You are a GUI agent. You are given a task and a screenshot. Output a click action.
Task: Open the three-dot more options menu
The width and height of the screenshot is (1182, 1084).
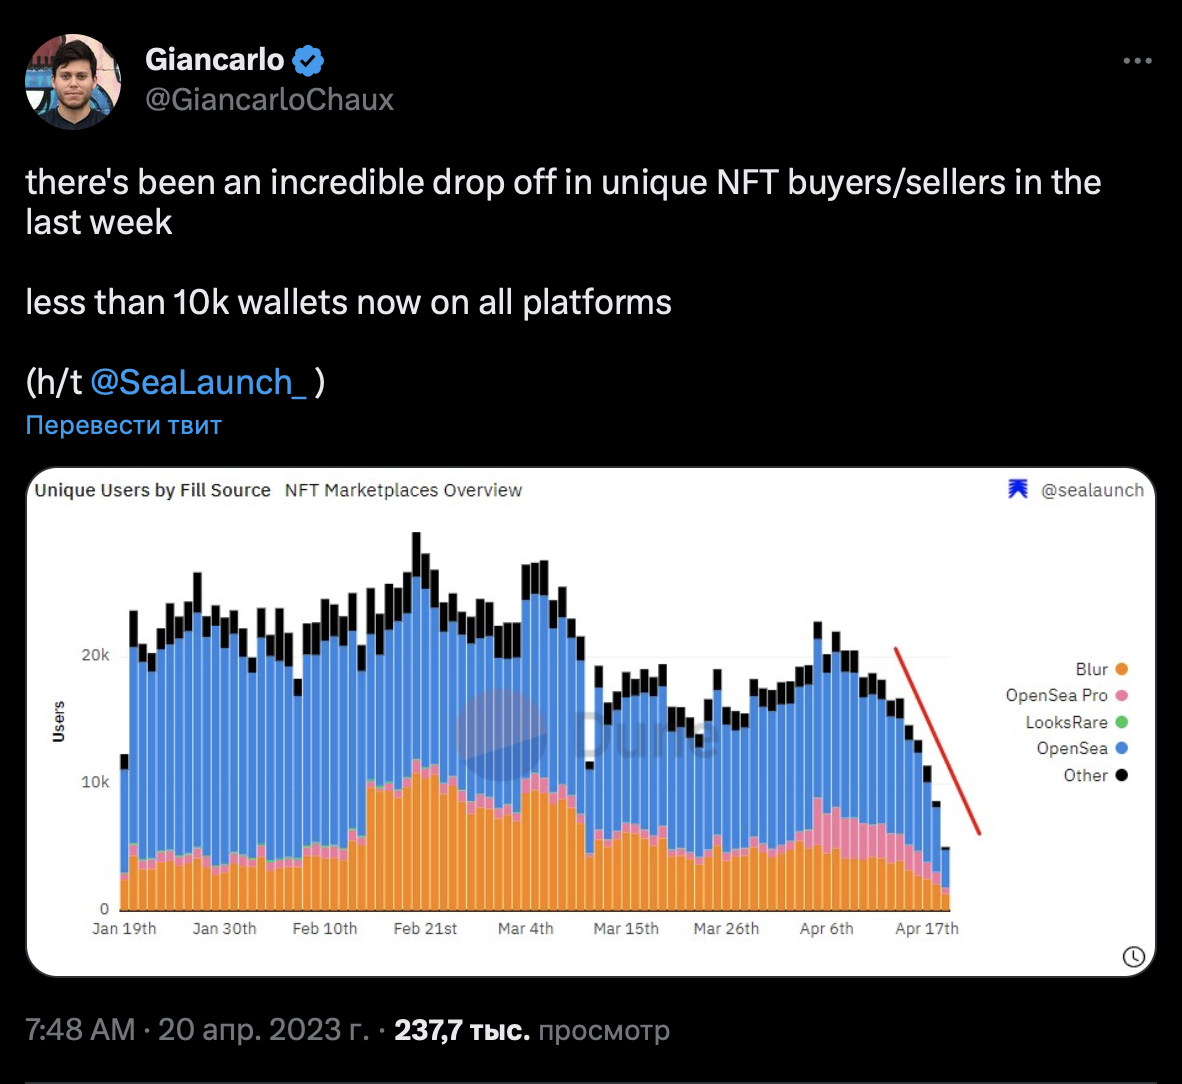pyautogui.click(x=1137, y=61)
